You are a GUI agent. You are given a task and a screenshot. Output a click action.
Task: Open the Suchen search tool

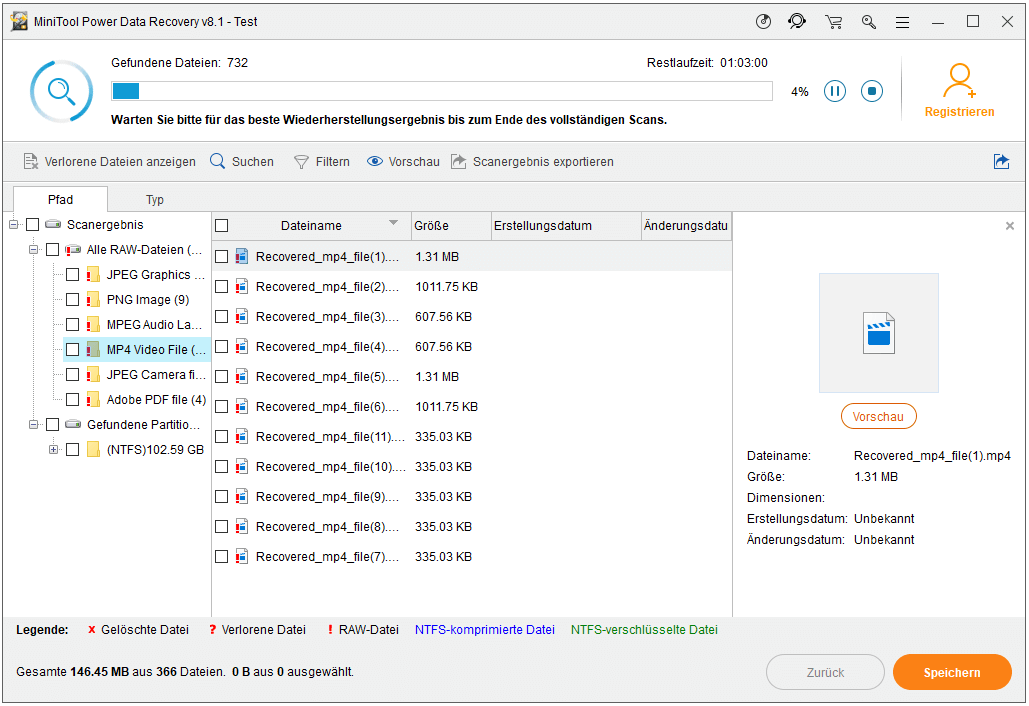(x=242, y=161)
